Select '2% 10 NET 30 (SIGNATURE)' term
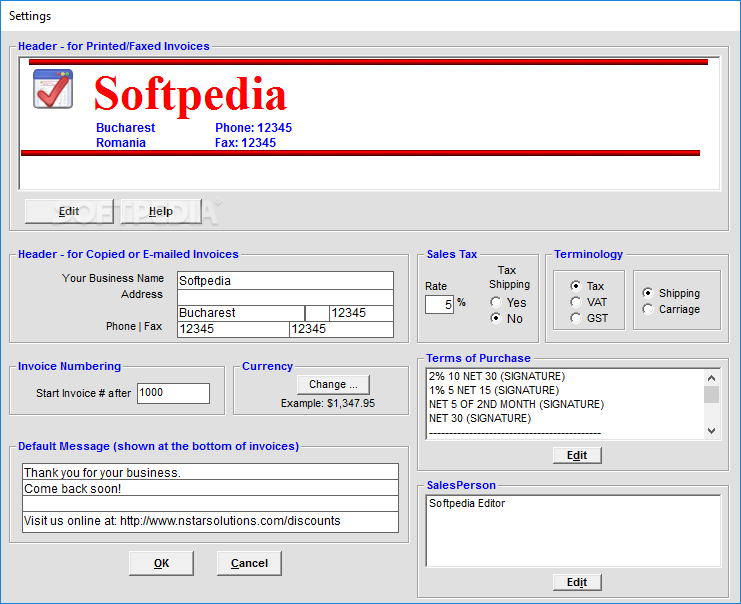 497,376
